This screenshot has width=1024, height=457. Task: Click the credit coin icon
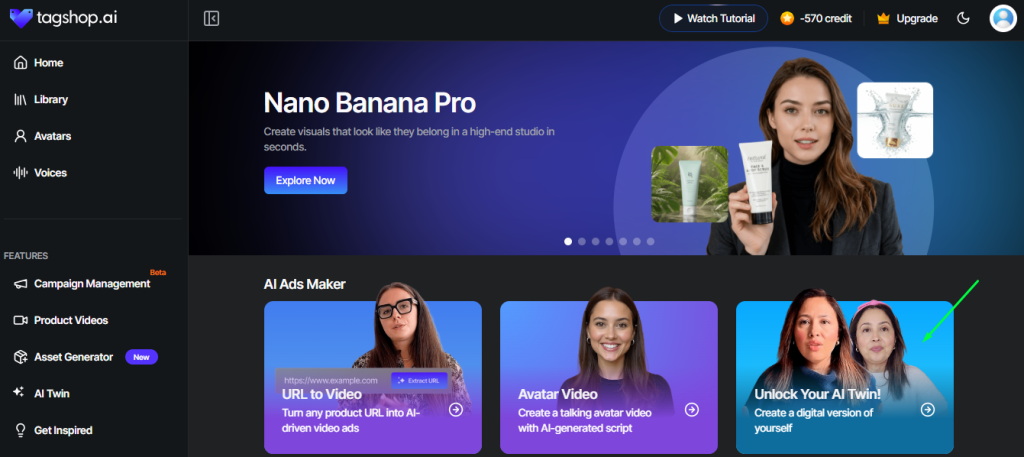pyautogui.click(x=787, y=18)
